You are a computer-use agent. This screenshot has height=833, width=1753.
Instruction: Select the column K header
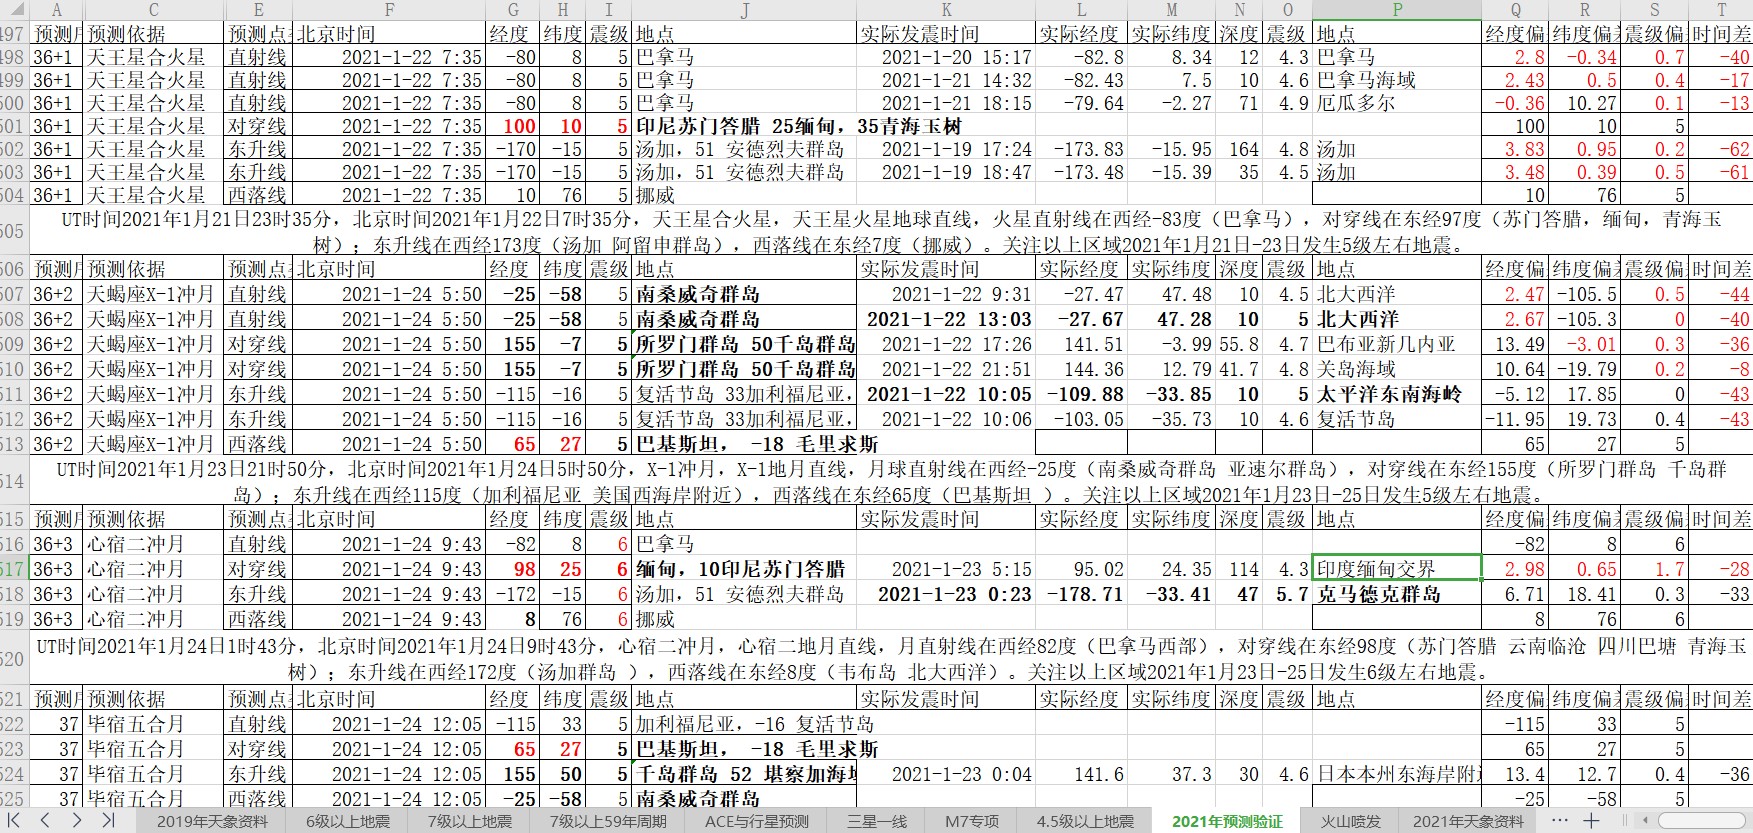pyautogui.click(x=946, y=10)
